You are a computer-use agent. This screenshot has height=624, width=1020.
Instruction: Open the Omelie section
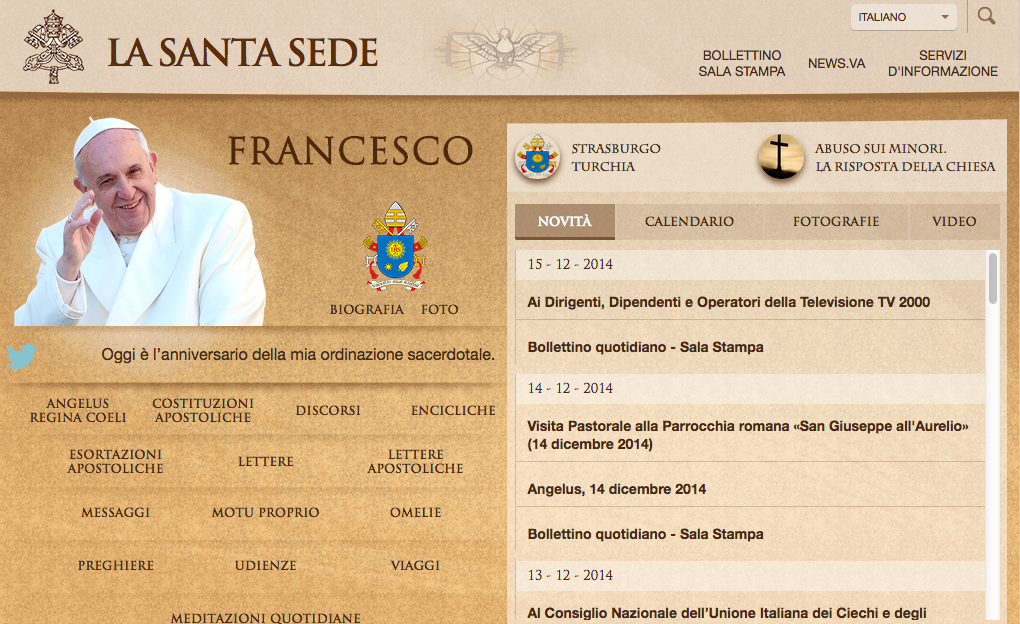click(416, 512)
